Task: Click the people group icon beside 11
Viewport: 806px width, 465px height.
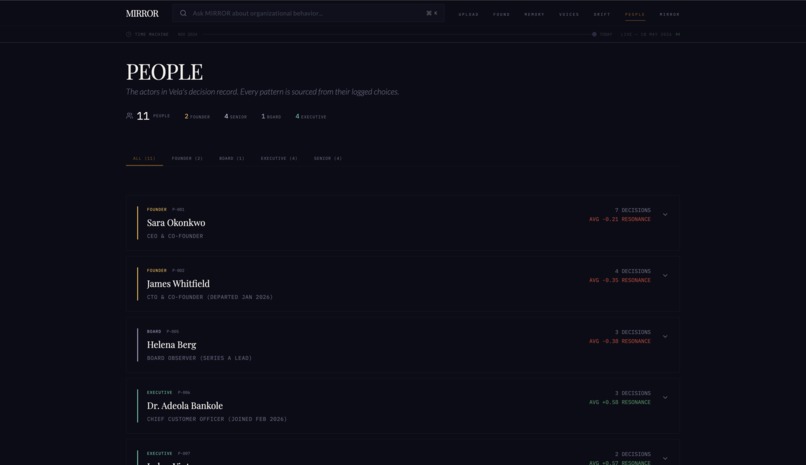Action: tap(130, 116)
